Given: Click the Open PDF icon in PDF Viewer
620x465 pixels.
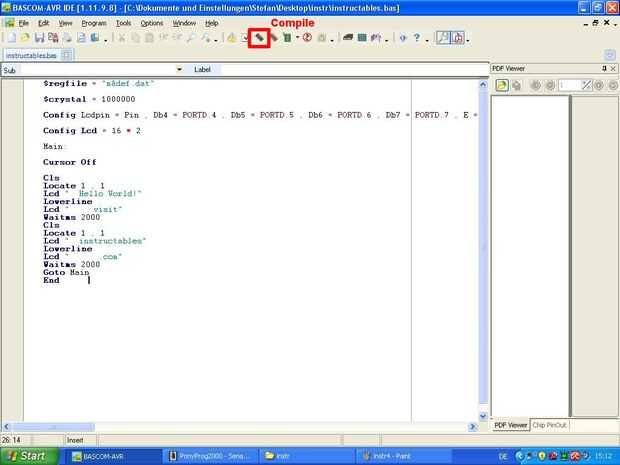Looking at the screenshot, I should point(502,85).
